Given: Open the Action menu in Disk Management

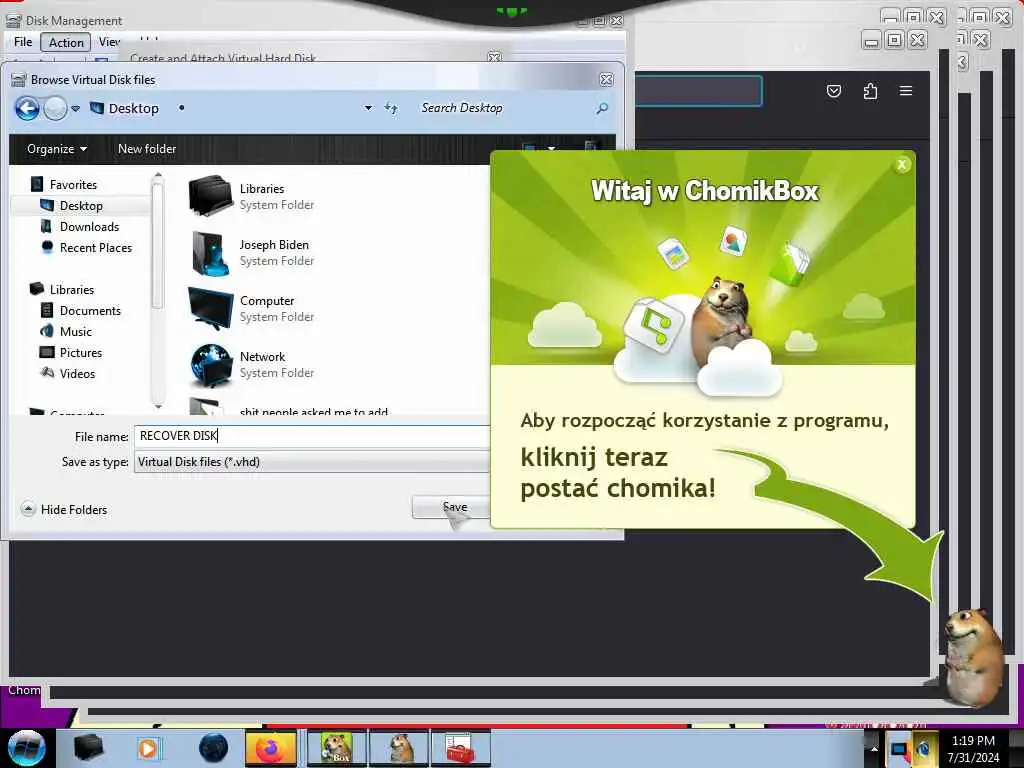Looking at the screenshot, I should pyautogui.click(x=67, y=42).
